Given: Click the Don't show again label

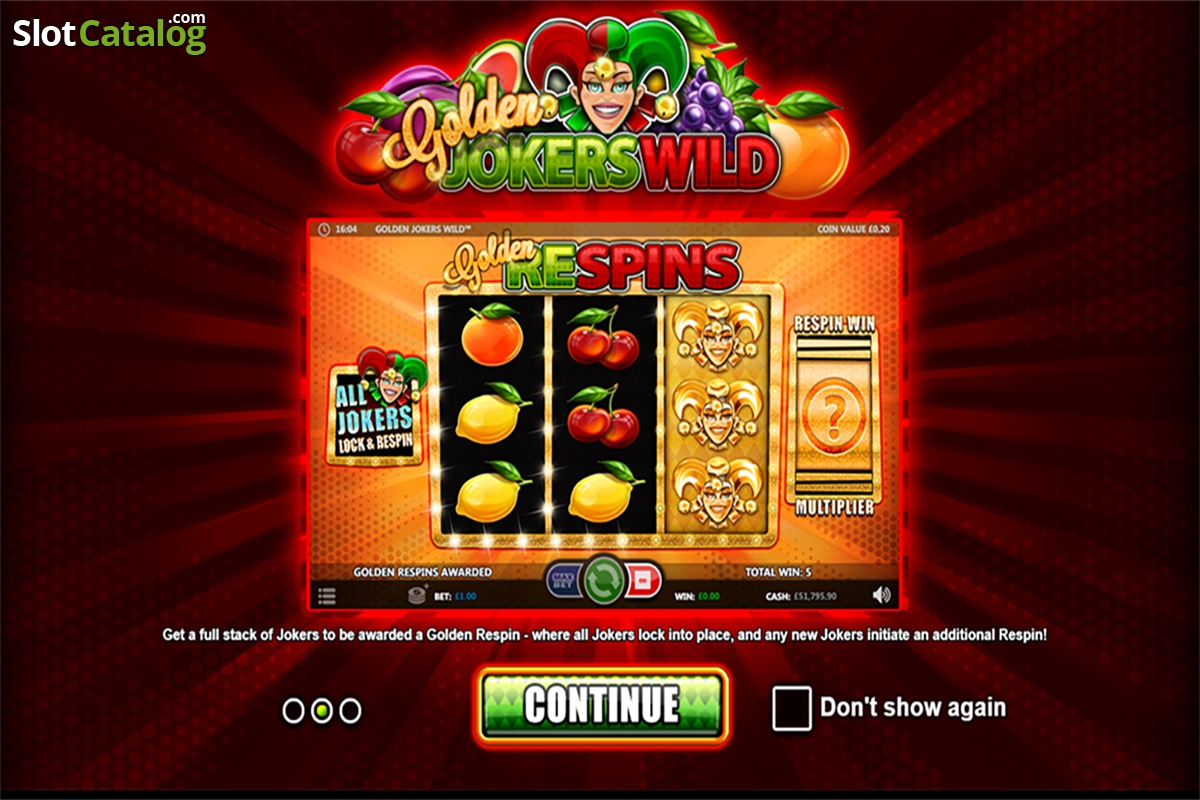Looking at the screenshot, I should (913, 708).
